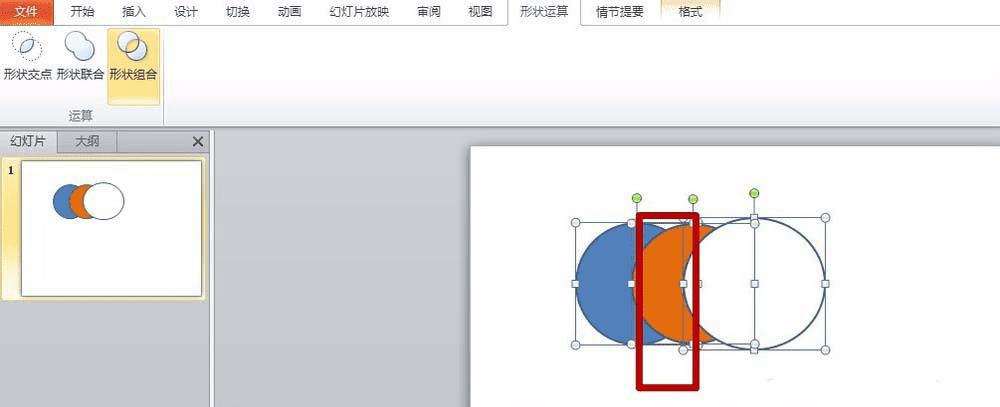Click the green rotation handle of white circle
The width and height of the screenshot is (1000, 407).
pyautogui.click(x=754, y=193)
